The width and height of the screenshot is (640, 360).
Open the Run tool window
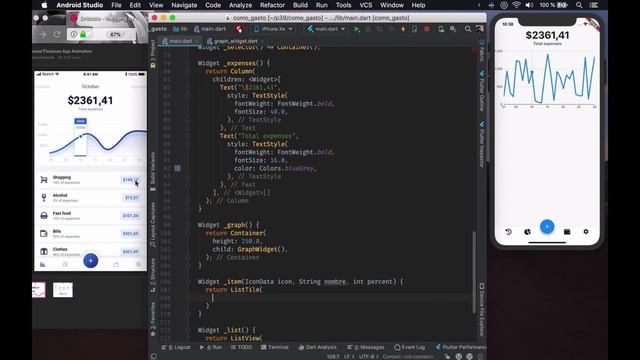coord(211,347)
